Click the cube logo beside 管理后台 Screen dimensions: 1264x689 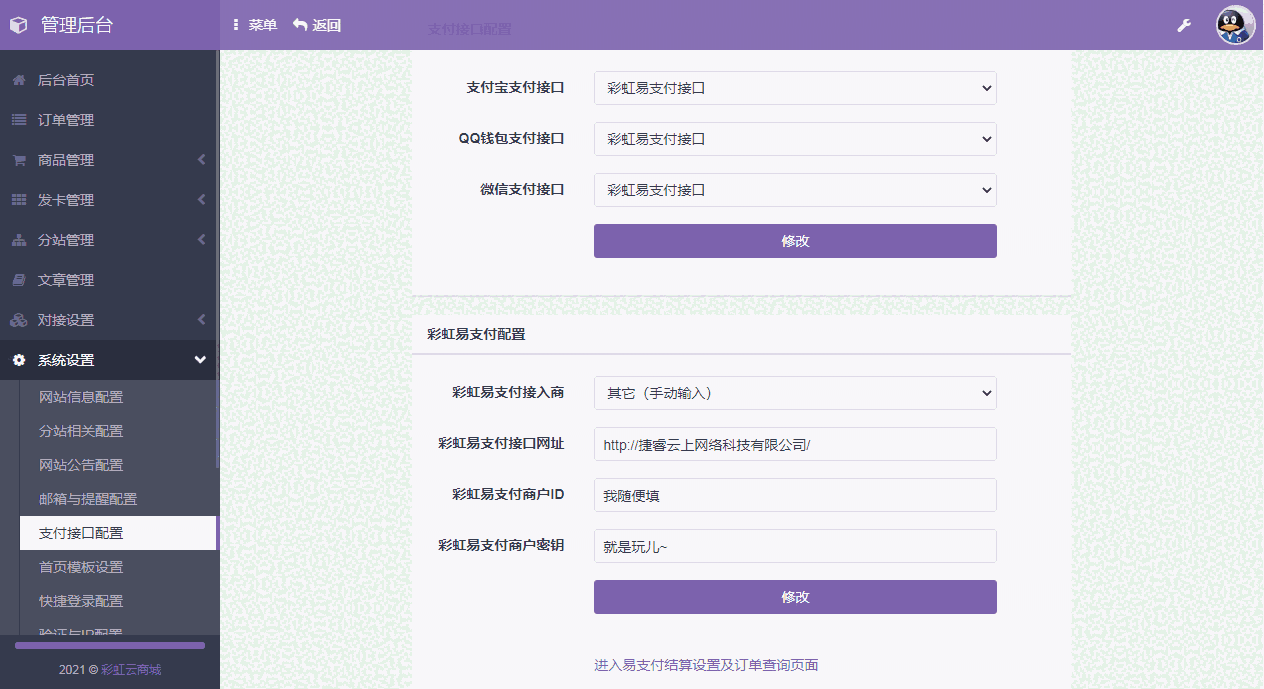[19, 25]
